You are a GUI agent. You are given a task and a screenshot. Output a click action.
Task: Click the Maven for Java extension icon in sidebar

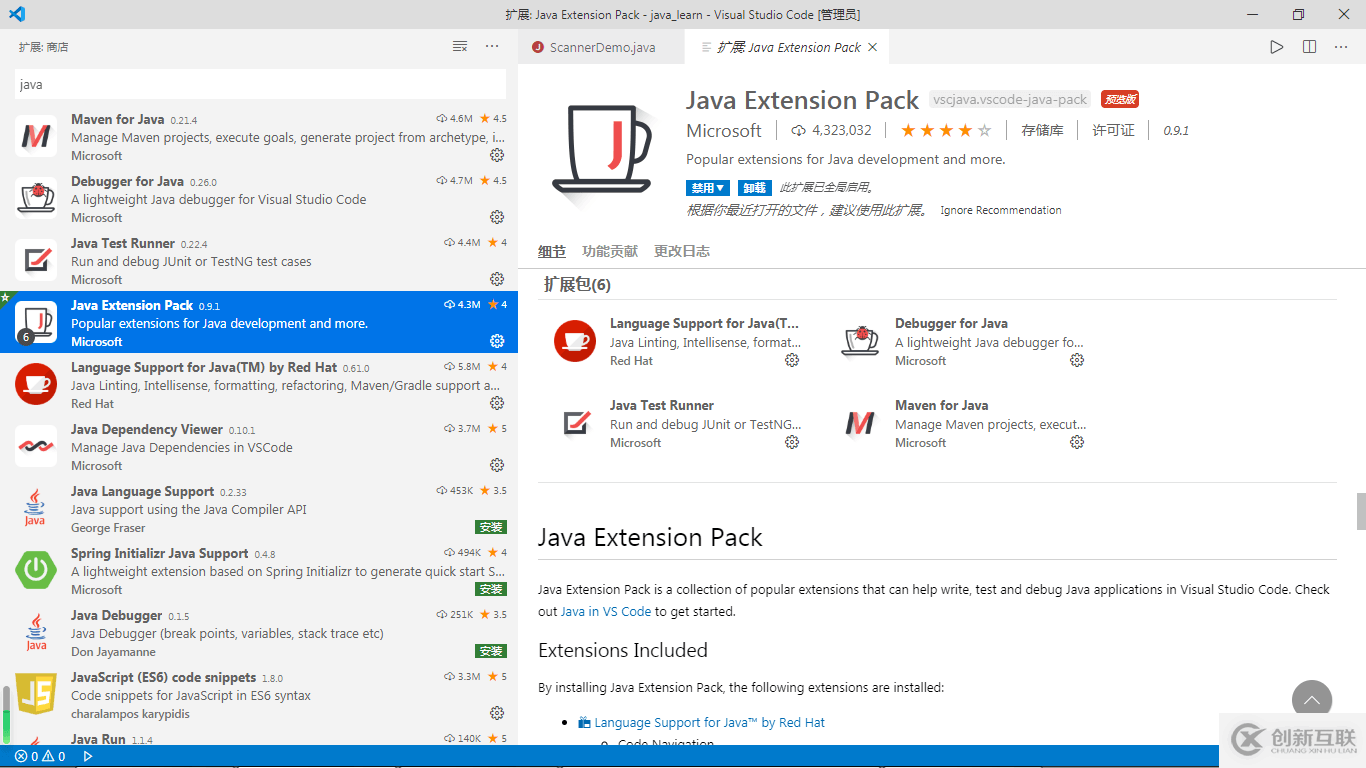[36, 136]
